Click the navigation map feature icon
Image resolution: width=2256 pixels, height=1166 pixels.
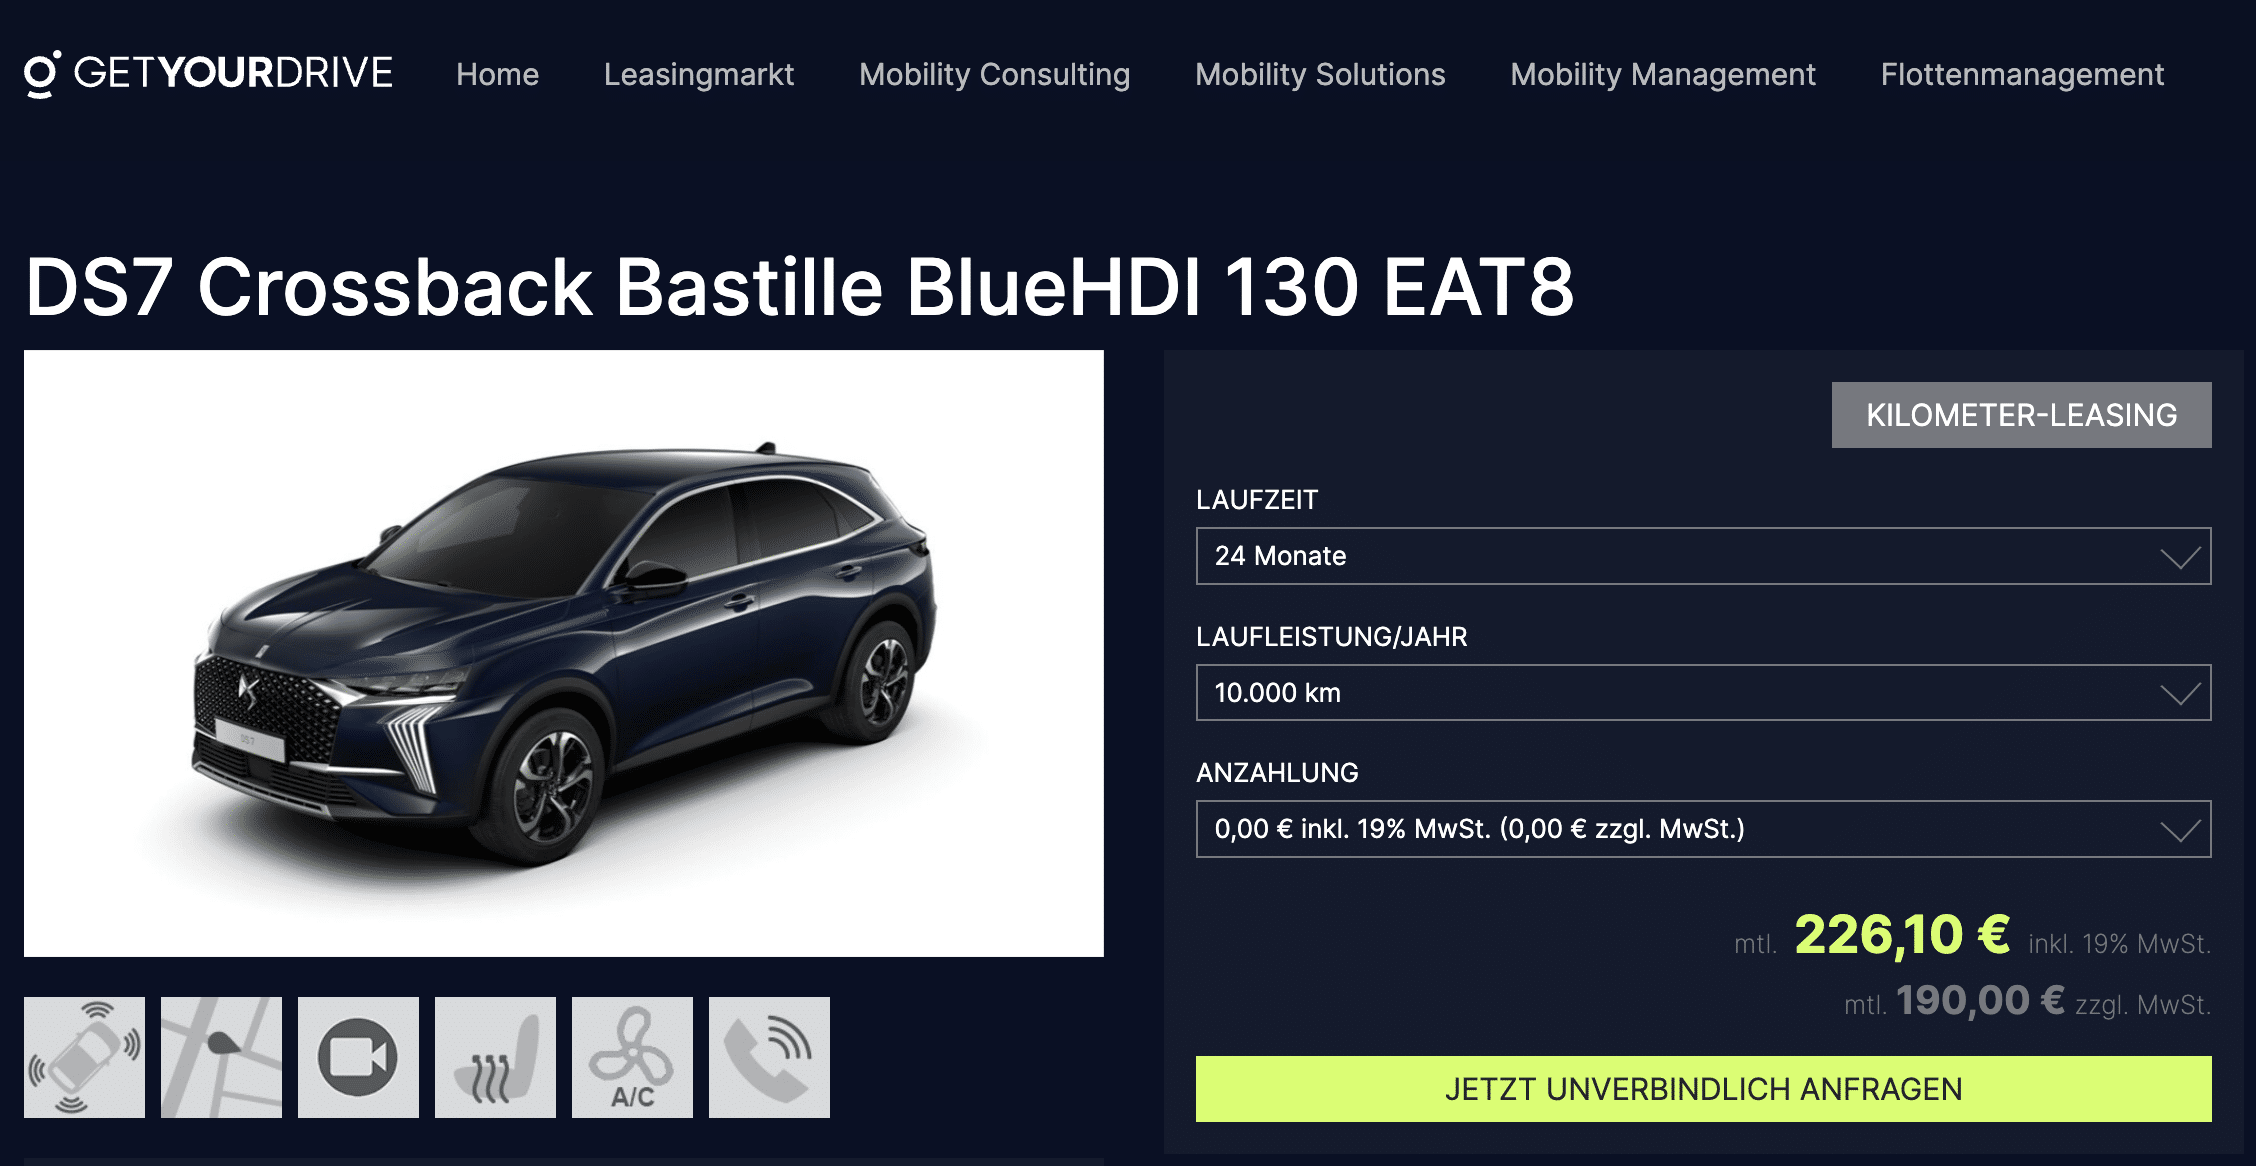(221, 1057)
